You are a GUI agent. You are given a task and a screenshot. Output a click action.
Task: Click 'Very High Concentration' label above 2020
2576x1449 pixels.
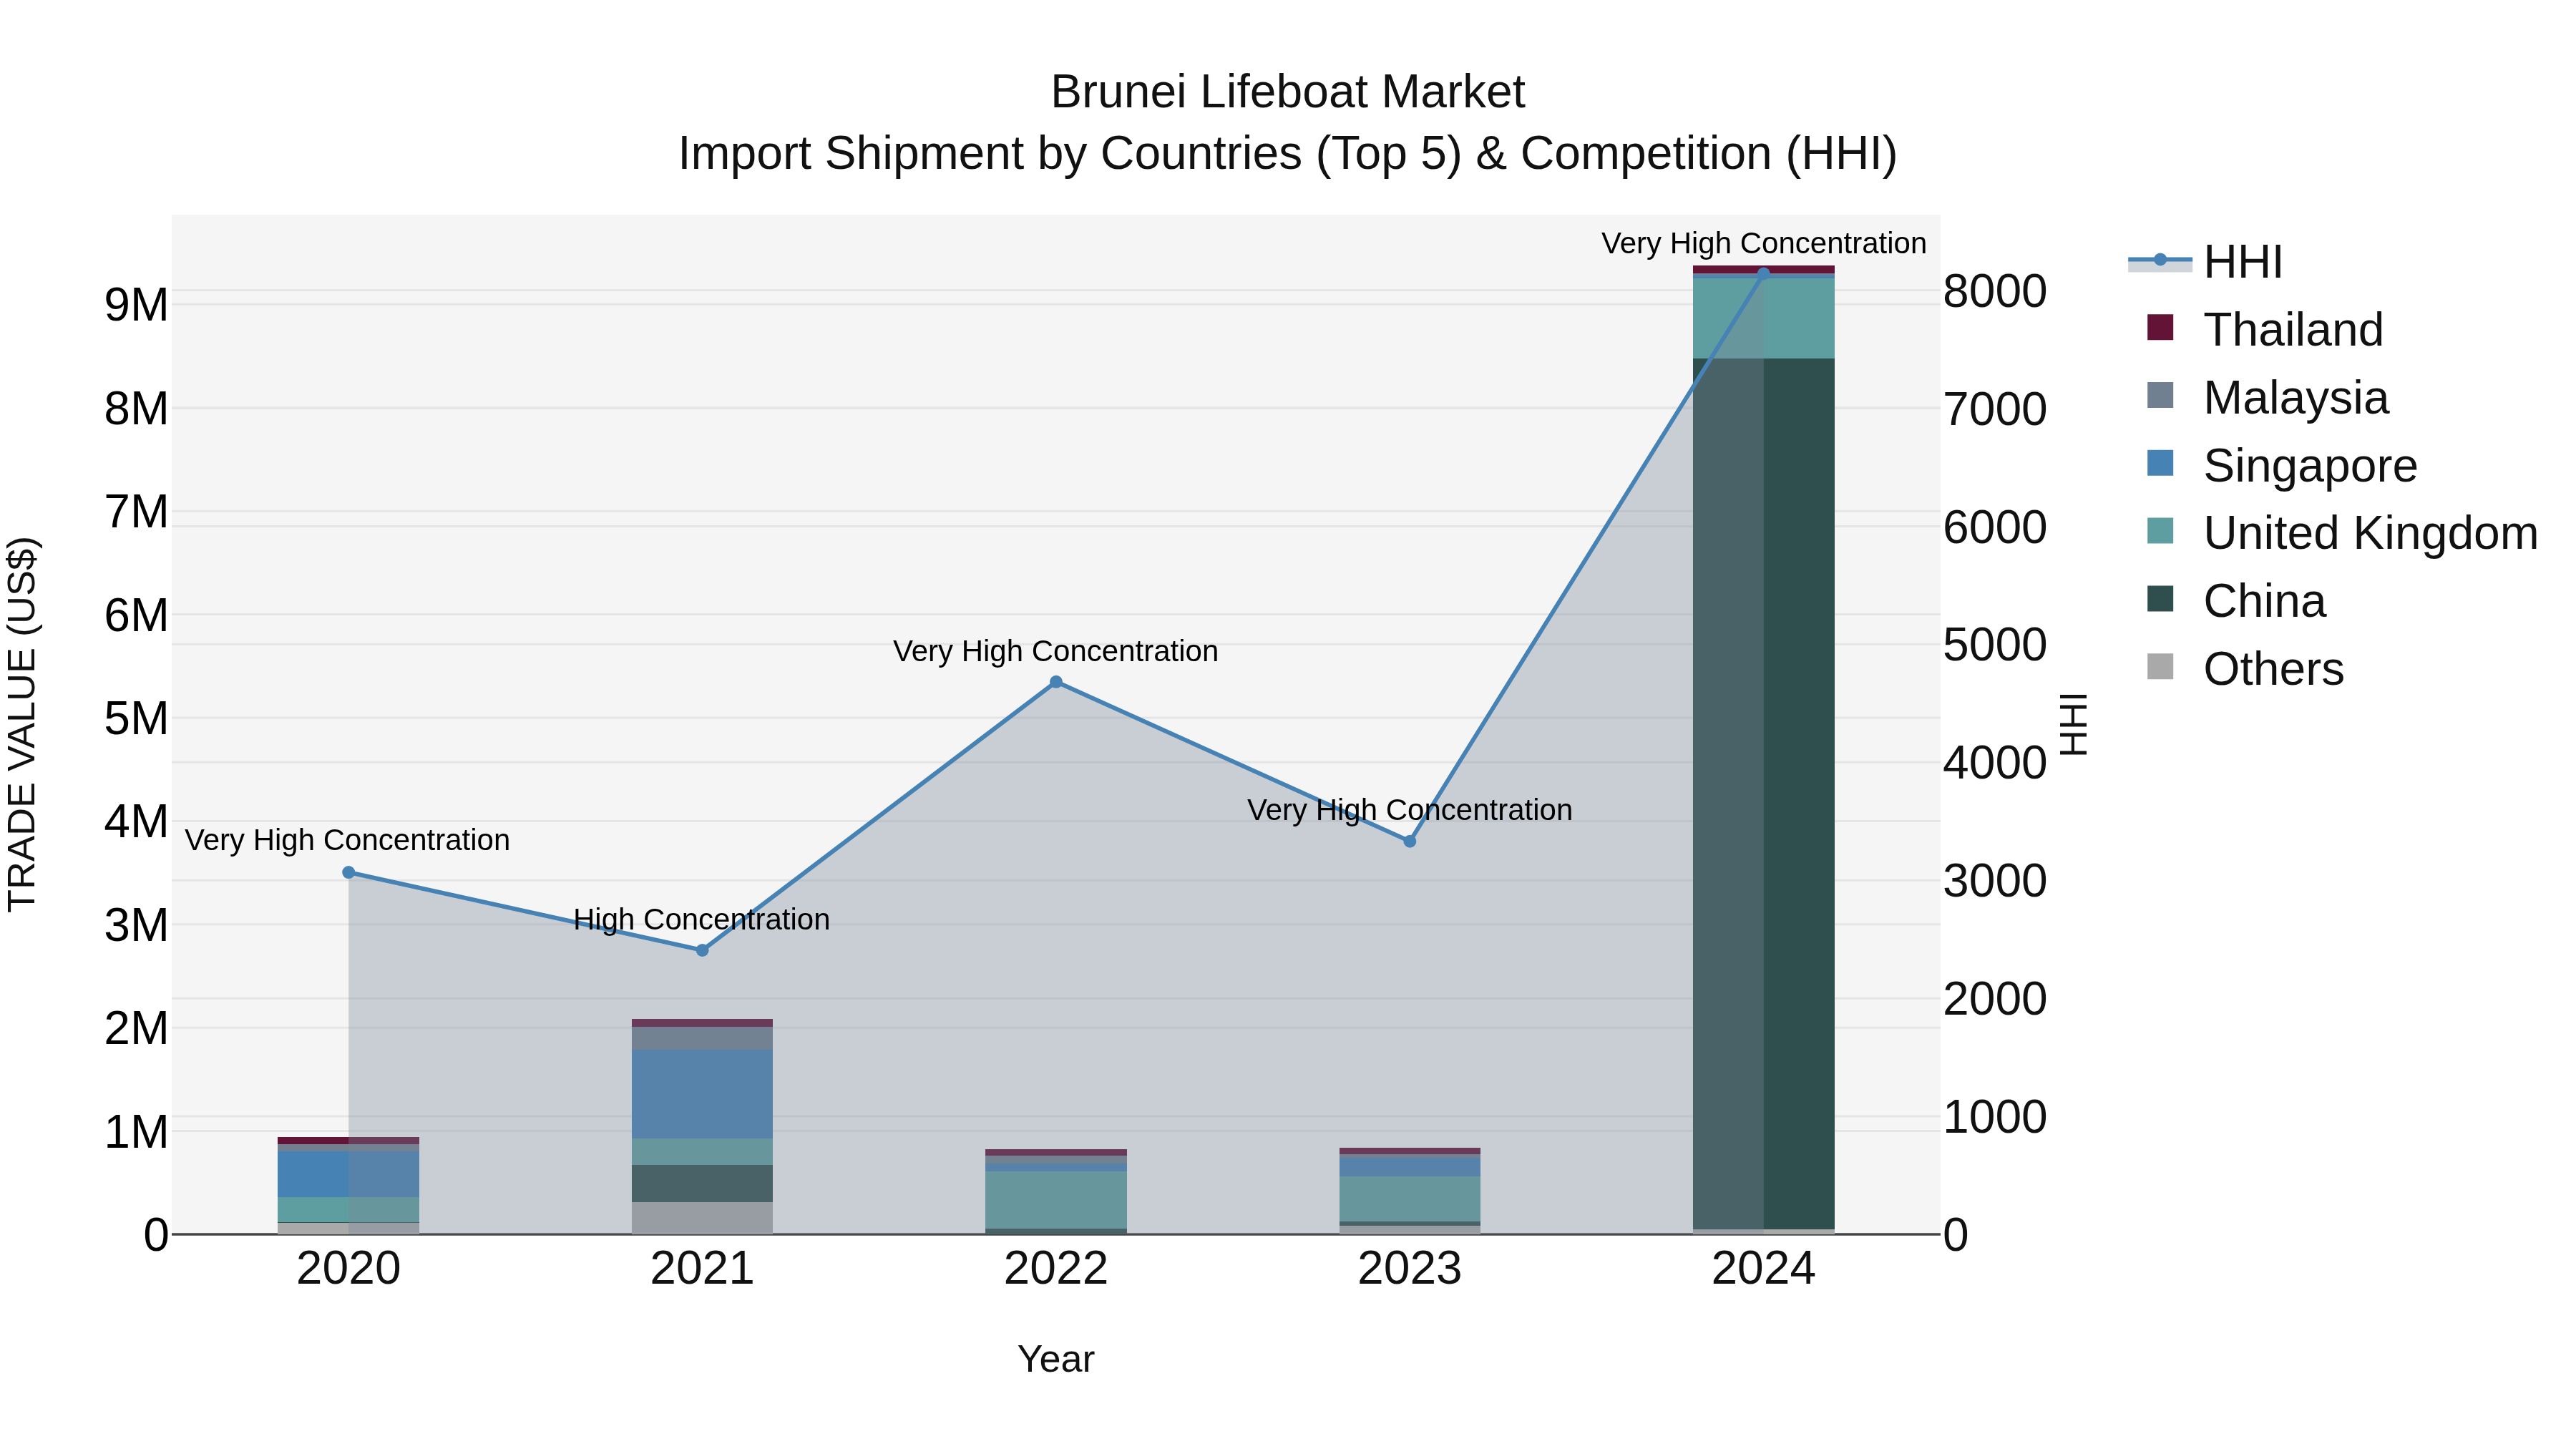[348, 840]
